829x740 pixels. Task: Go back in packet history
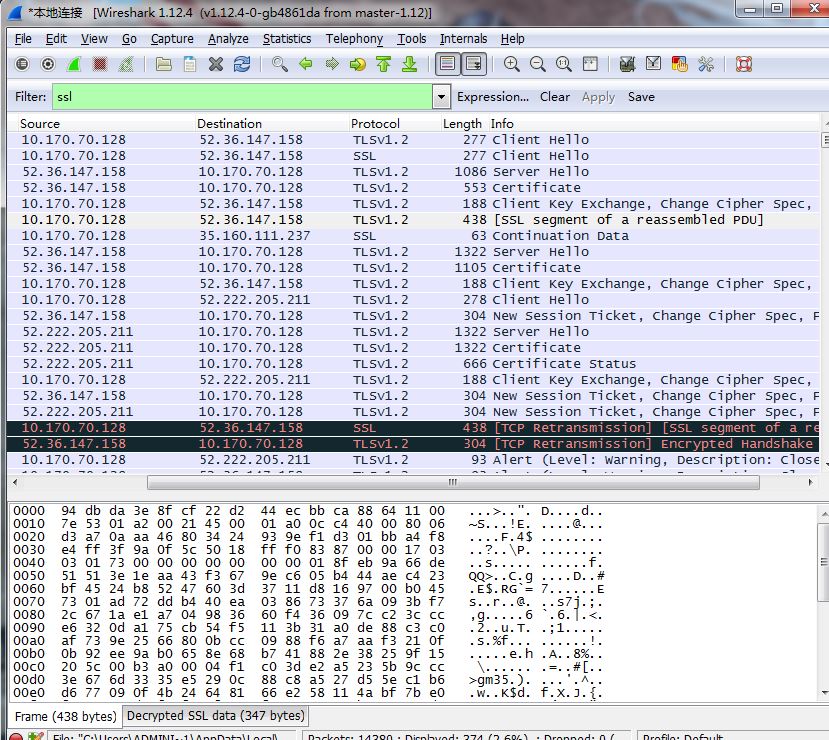[306, 64]
